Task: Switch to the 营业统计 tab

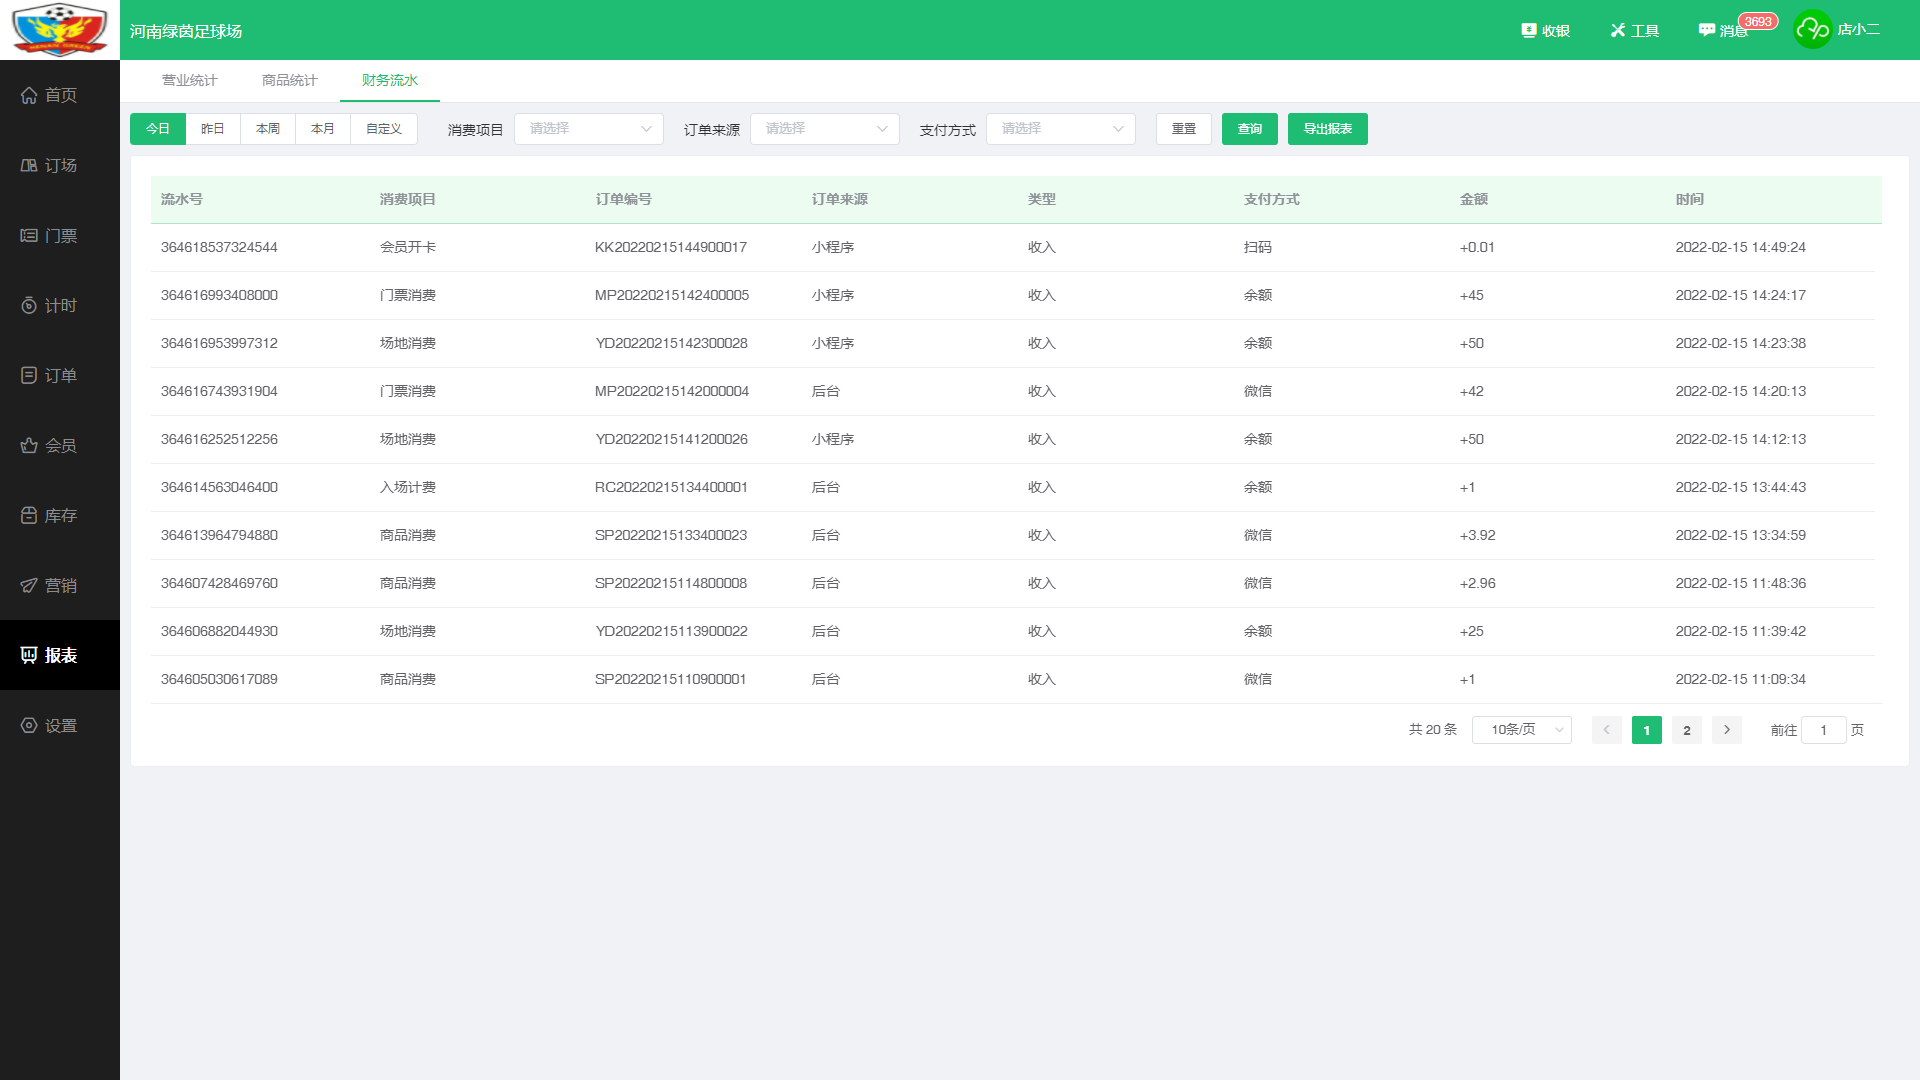Action: pyautogui.click(x=190, y=81)
